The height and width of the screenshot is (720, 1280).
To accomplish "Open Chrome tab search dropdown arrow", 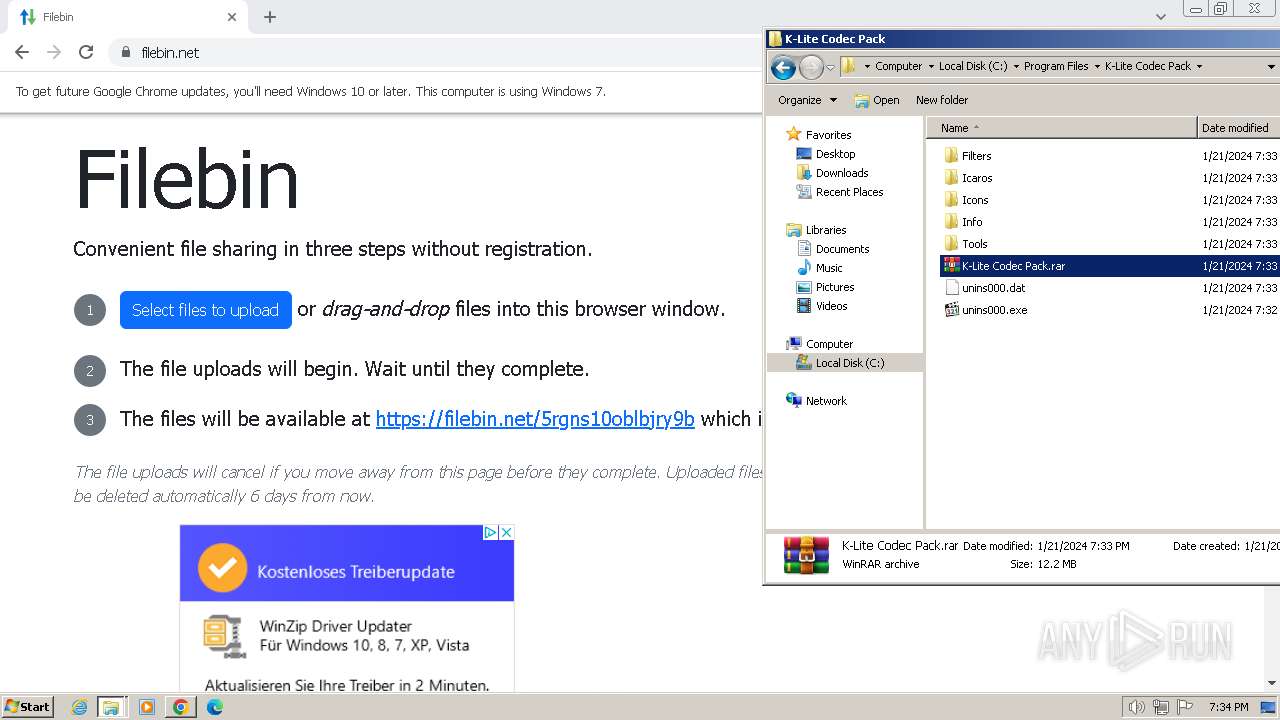I will click(1161, 17).
